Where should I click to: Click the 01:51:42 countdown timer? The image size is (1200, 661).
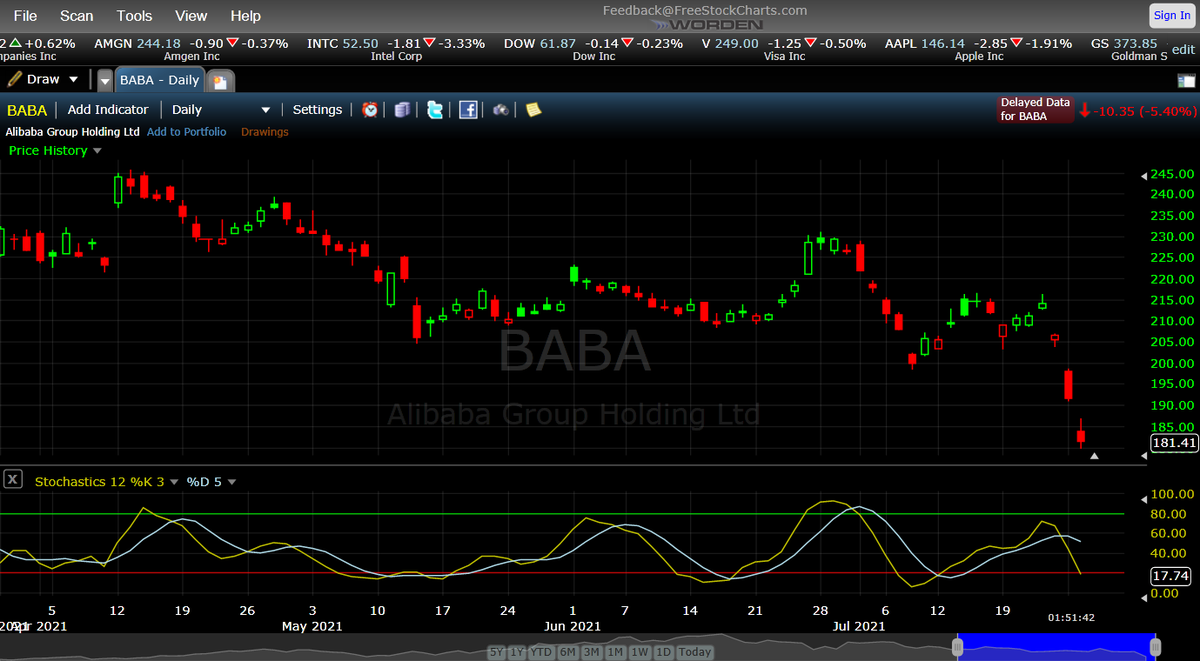1071,618
